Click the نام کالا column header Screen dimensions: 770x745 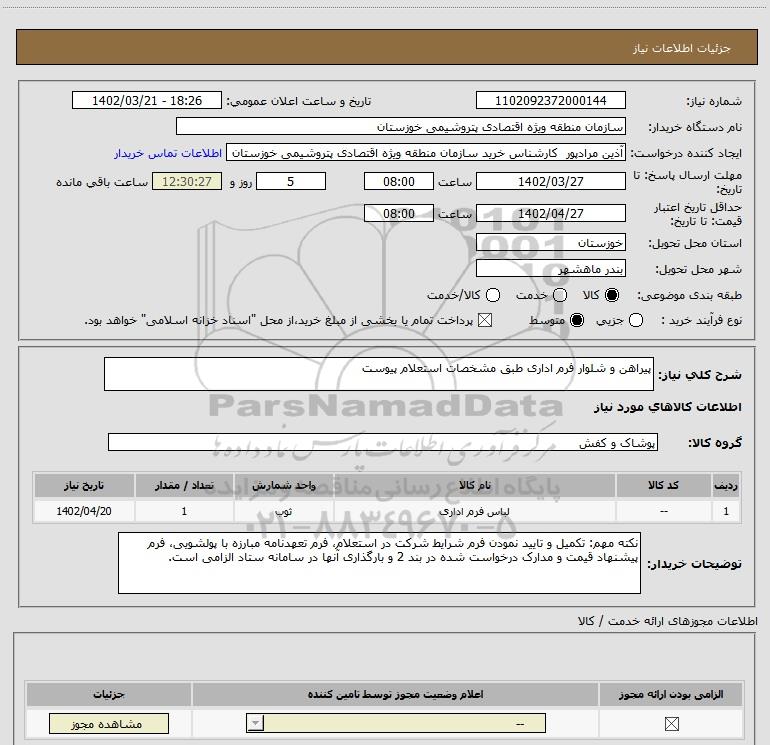[x=474, y=485]
